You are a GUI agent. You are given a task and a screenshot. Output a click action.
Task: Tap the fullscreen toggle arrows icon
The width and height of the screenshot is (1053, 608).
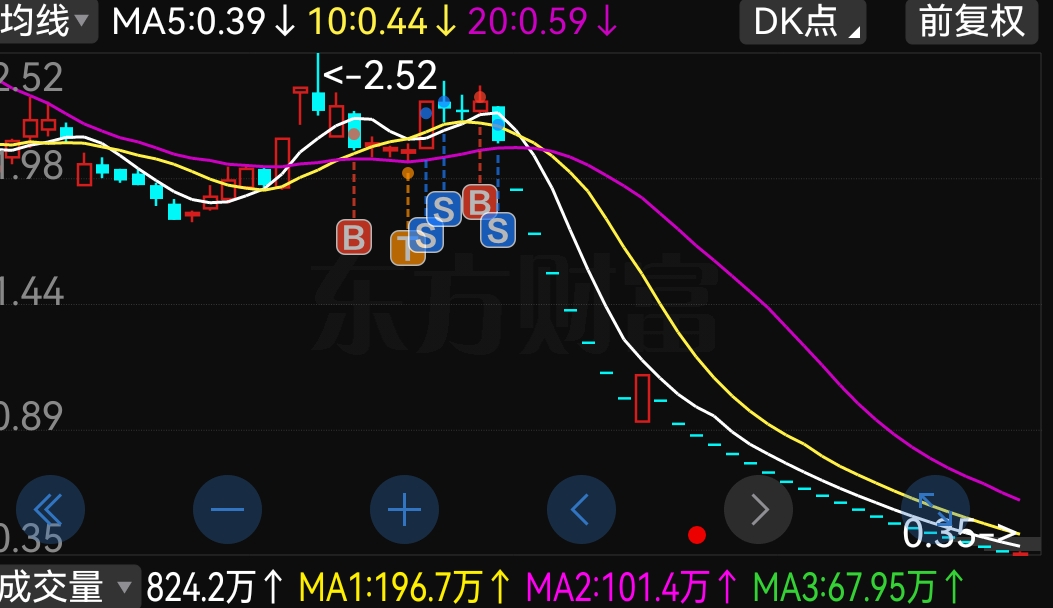click(x=935, y=510)
